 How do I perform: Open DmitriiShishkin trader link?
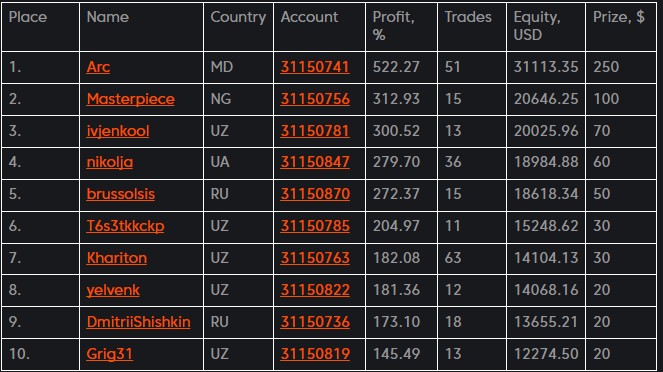coord(138,322)
